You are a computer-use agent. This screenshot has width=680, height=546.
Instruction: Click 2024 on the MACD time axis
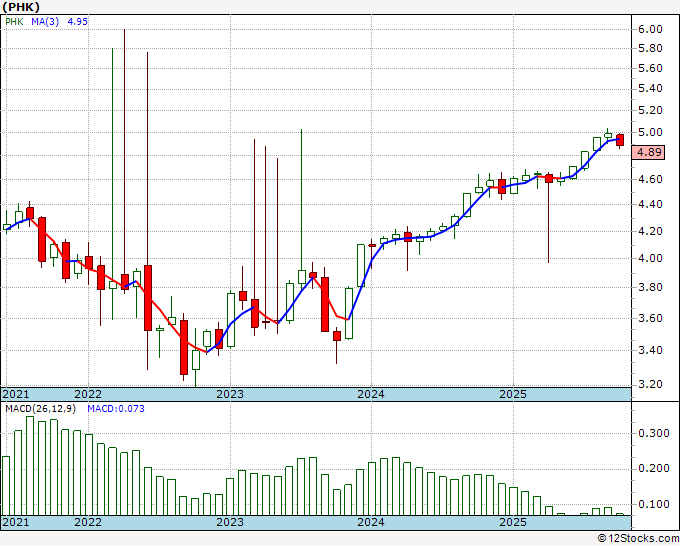point(371,522)
